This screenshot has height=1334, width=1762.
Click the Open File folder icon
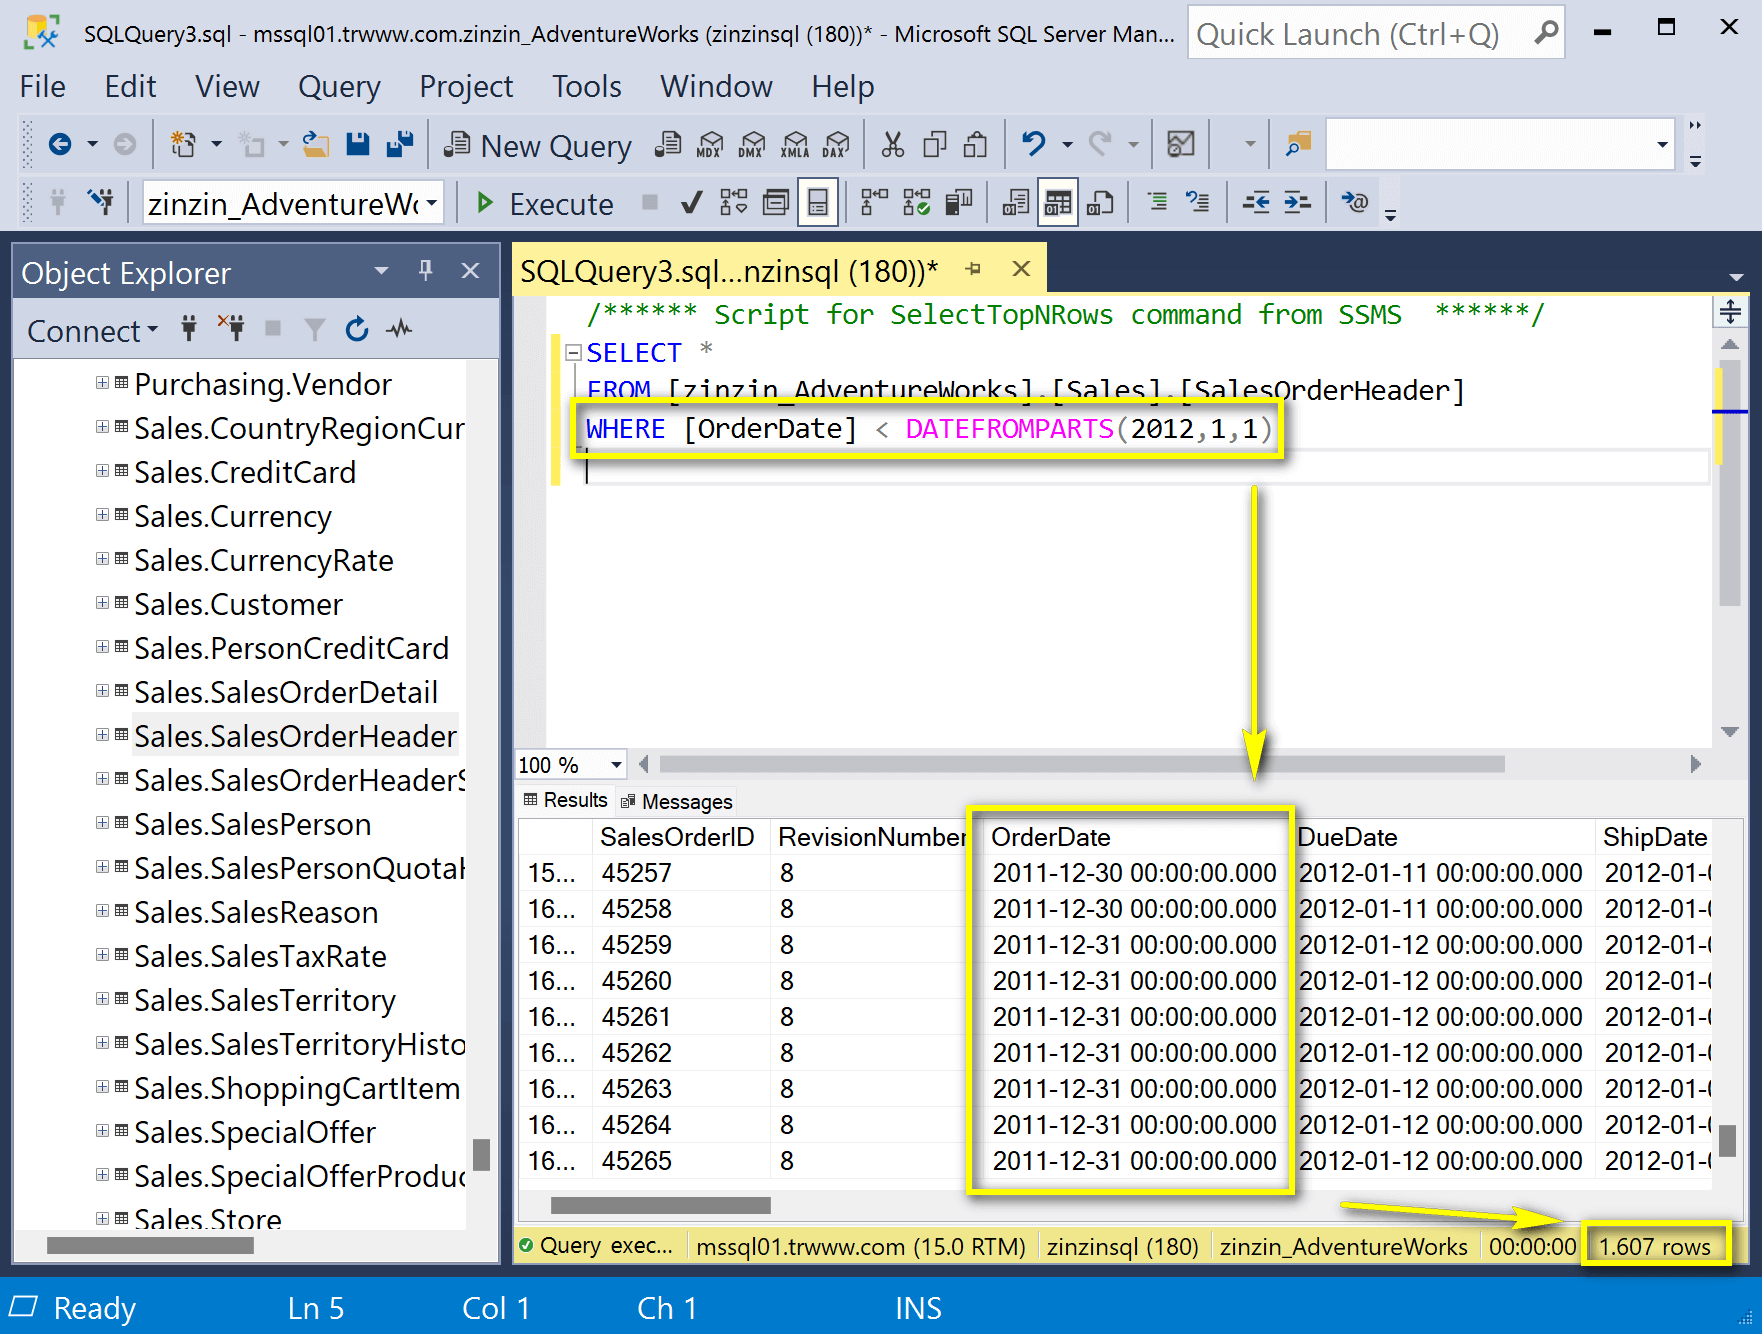point(316,145)
